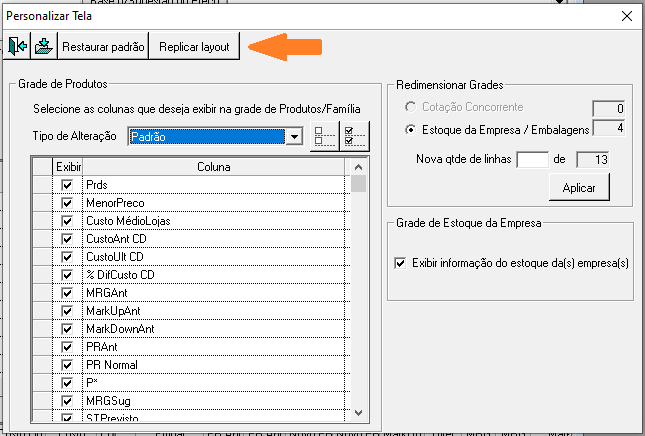Click Replicar layout button

coord(194,46)
